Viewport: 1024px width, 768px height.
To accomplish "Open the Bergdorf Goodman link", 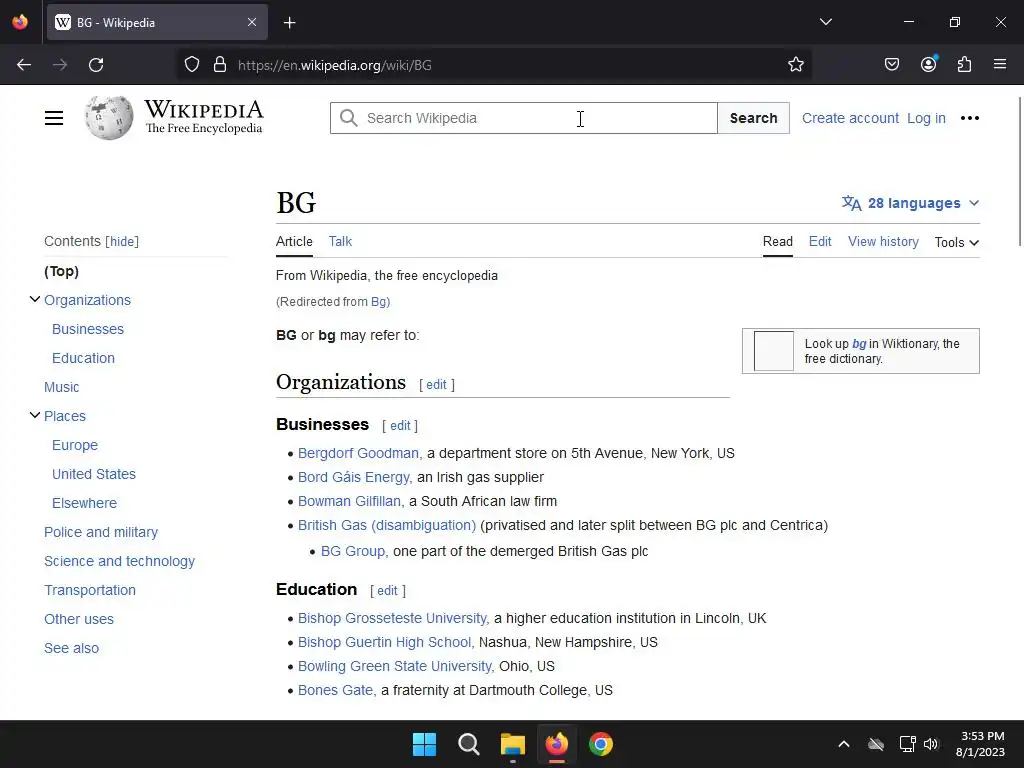I will [x=360, y=453].
